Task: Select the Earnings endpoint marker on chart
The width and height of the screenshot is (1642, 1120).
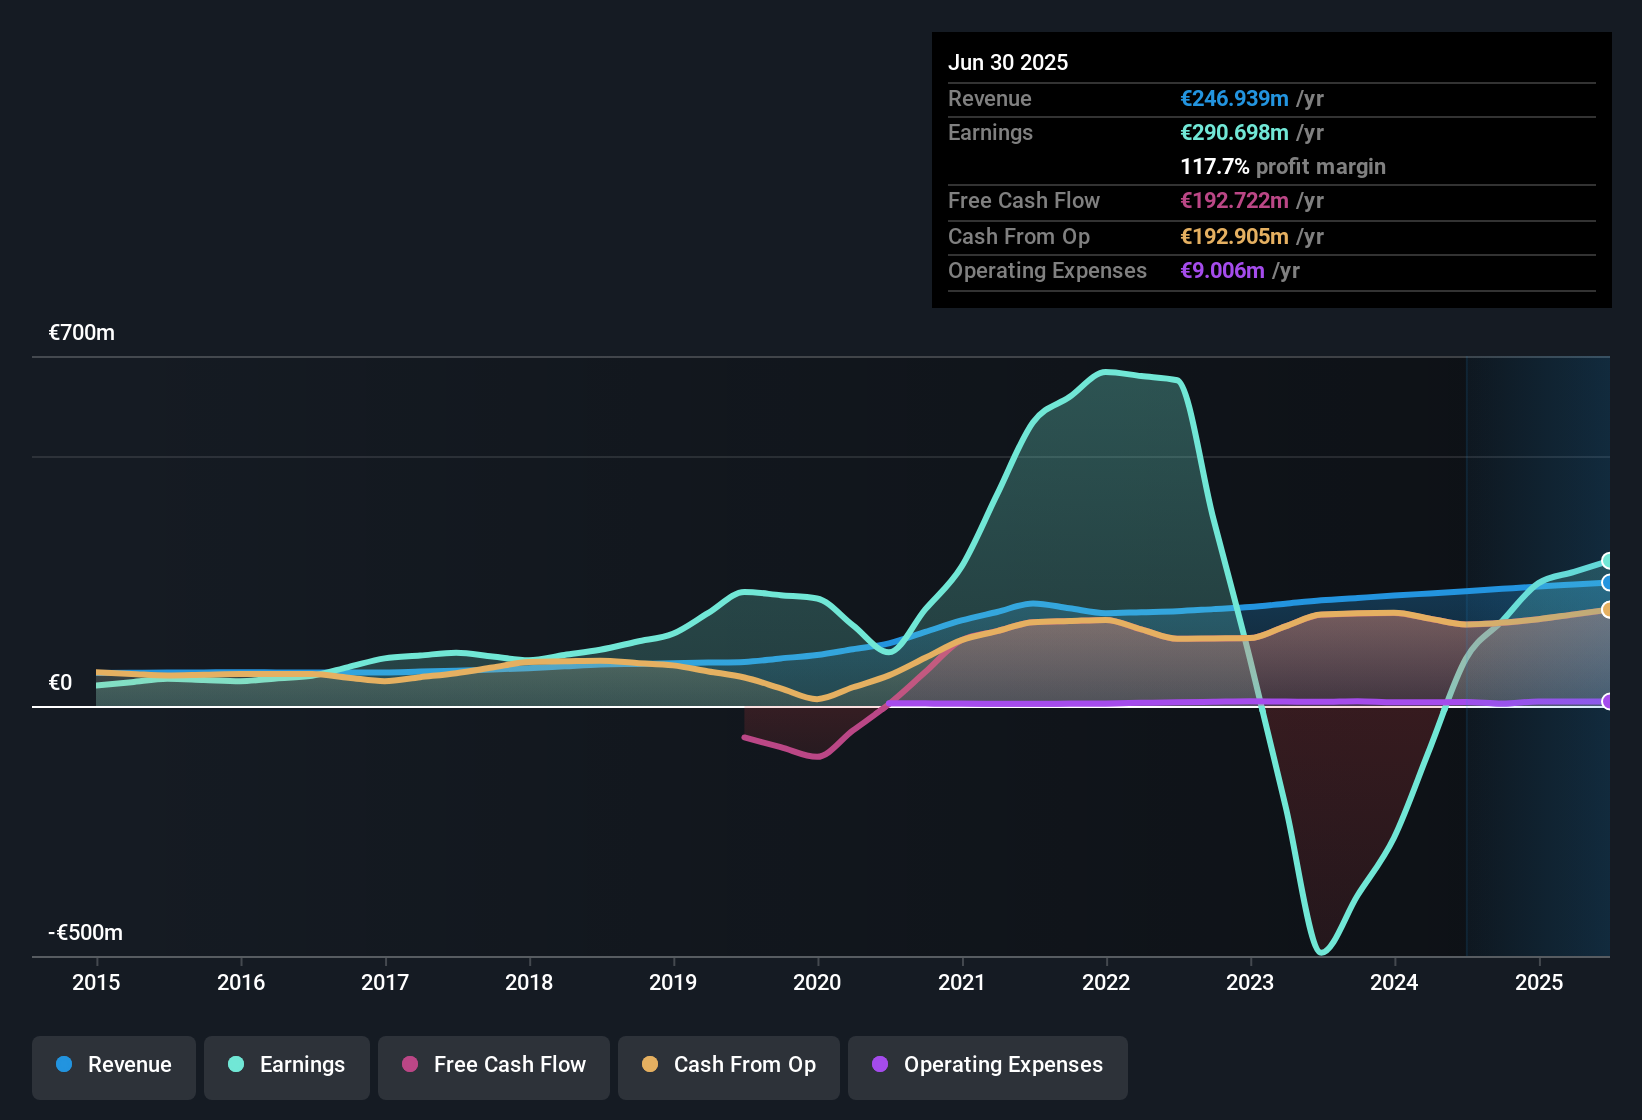Action: point(1608,561)
